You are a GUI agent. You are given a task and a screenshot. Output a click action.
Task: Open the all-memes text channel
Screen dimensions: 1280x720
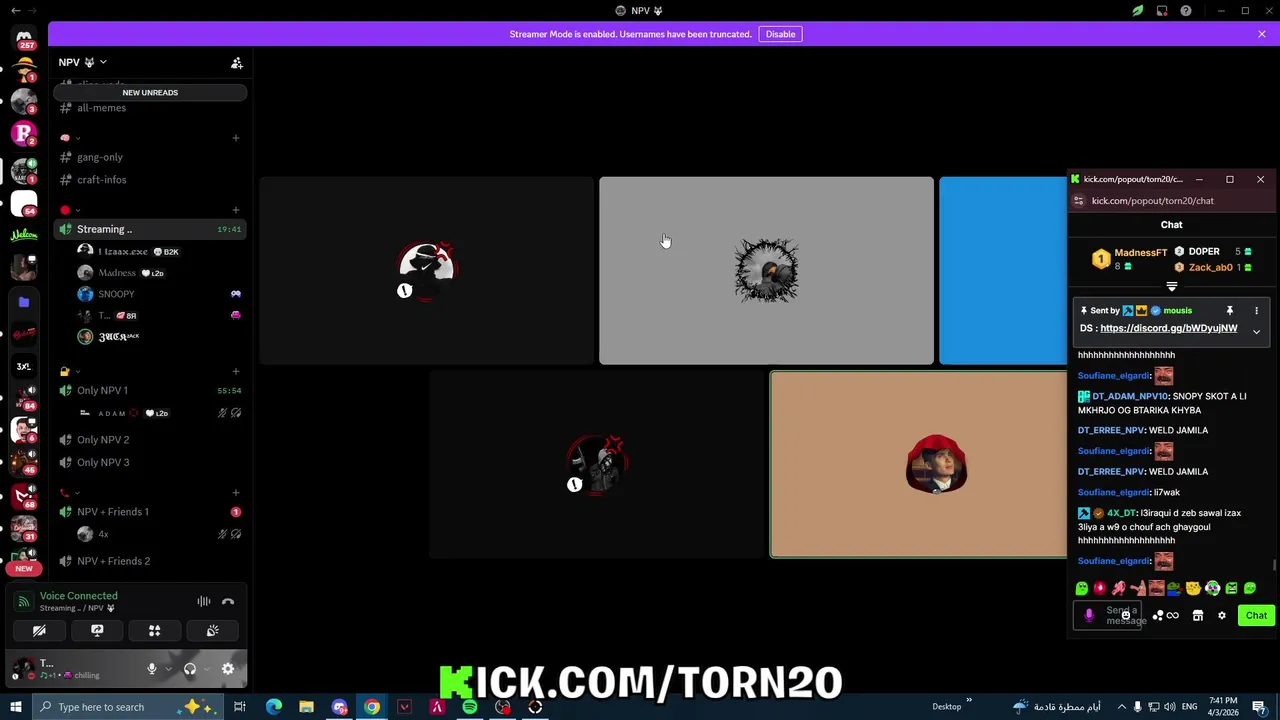tap(150, 108)
